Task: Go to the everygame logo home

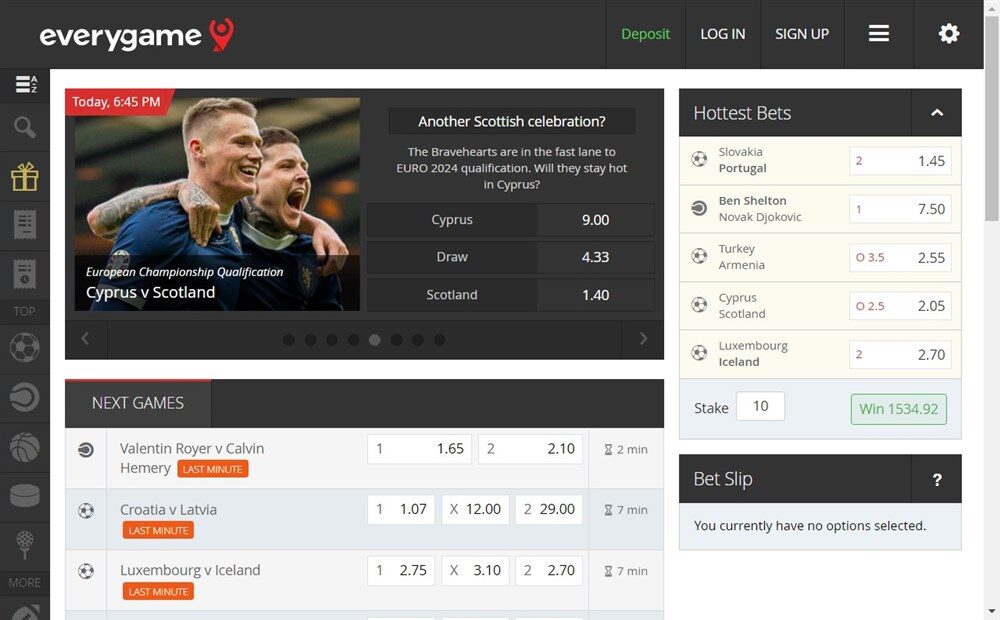Action: point(136,35)
